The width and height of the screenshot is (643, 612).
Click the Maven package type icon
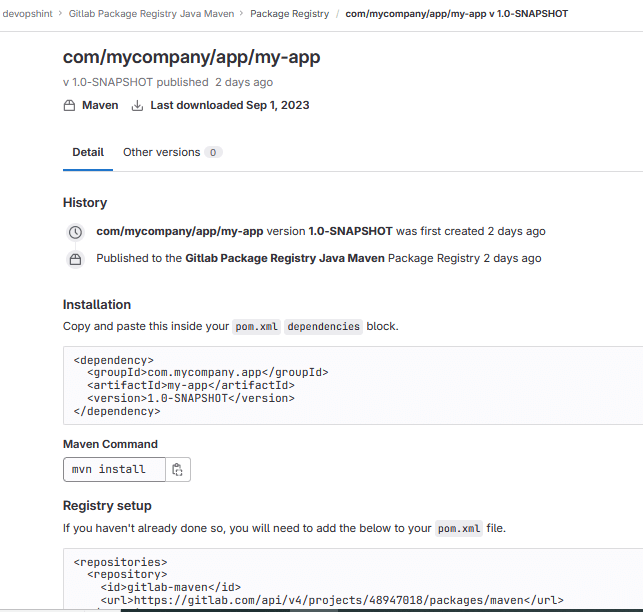[x=69, y=105]
